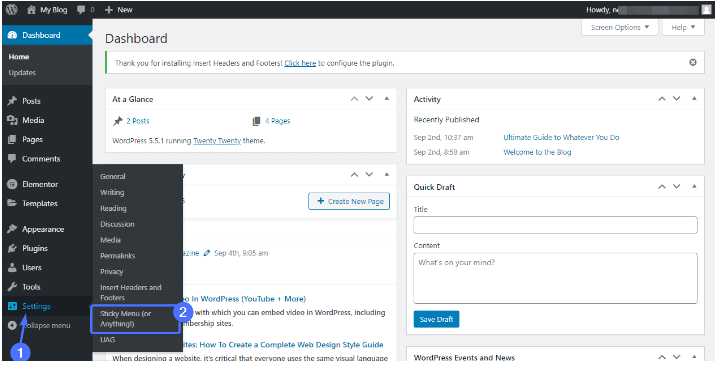This screenshot has width=717, height=375.
Task: Click the Elementor icon in sidebar
Action: pos(12,184)
